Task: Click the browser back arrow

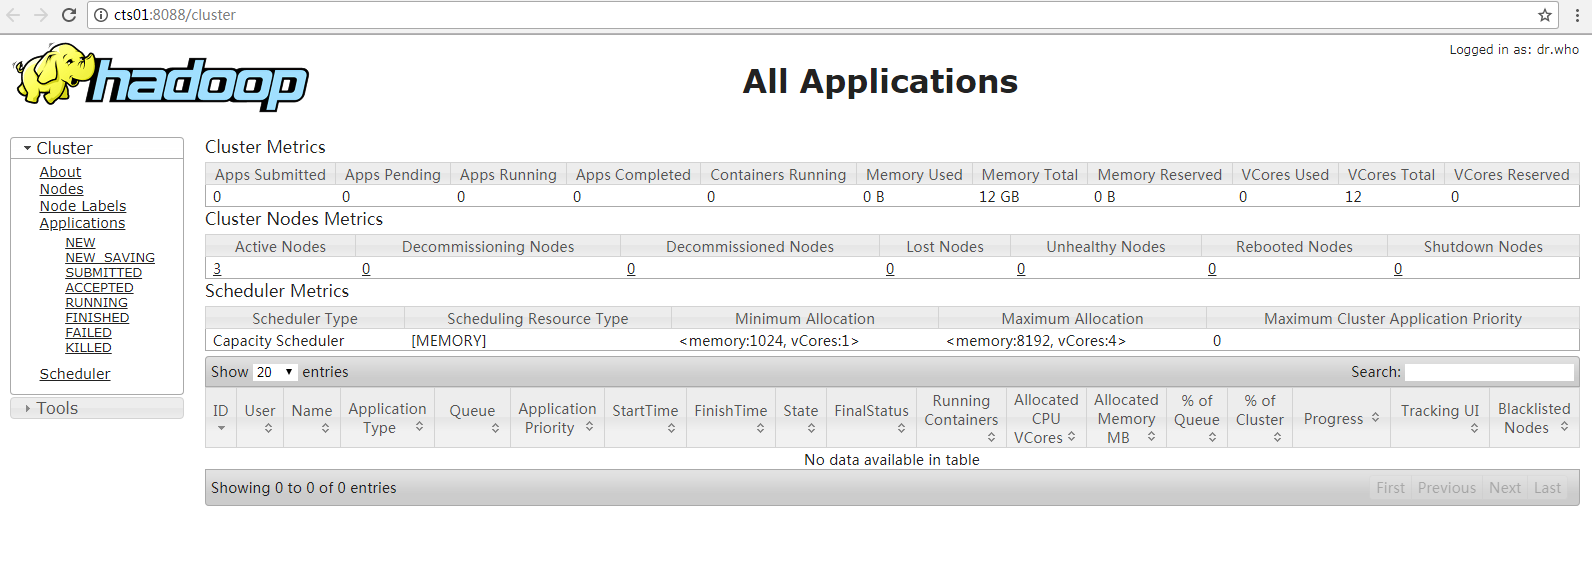Action: pyautogui.click(x=13, y=15)
